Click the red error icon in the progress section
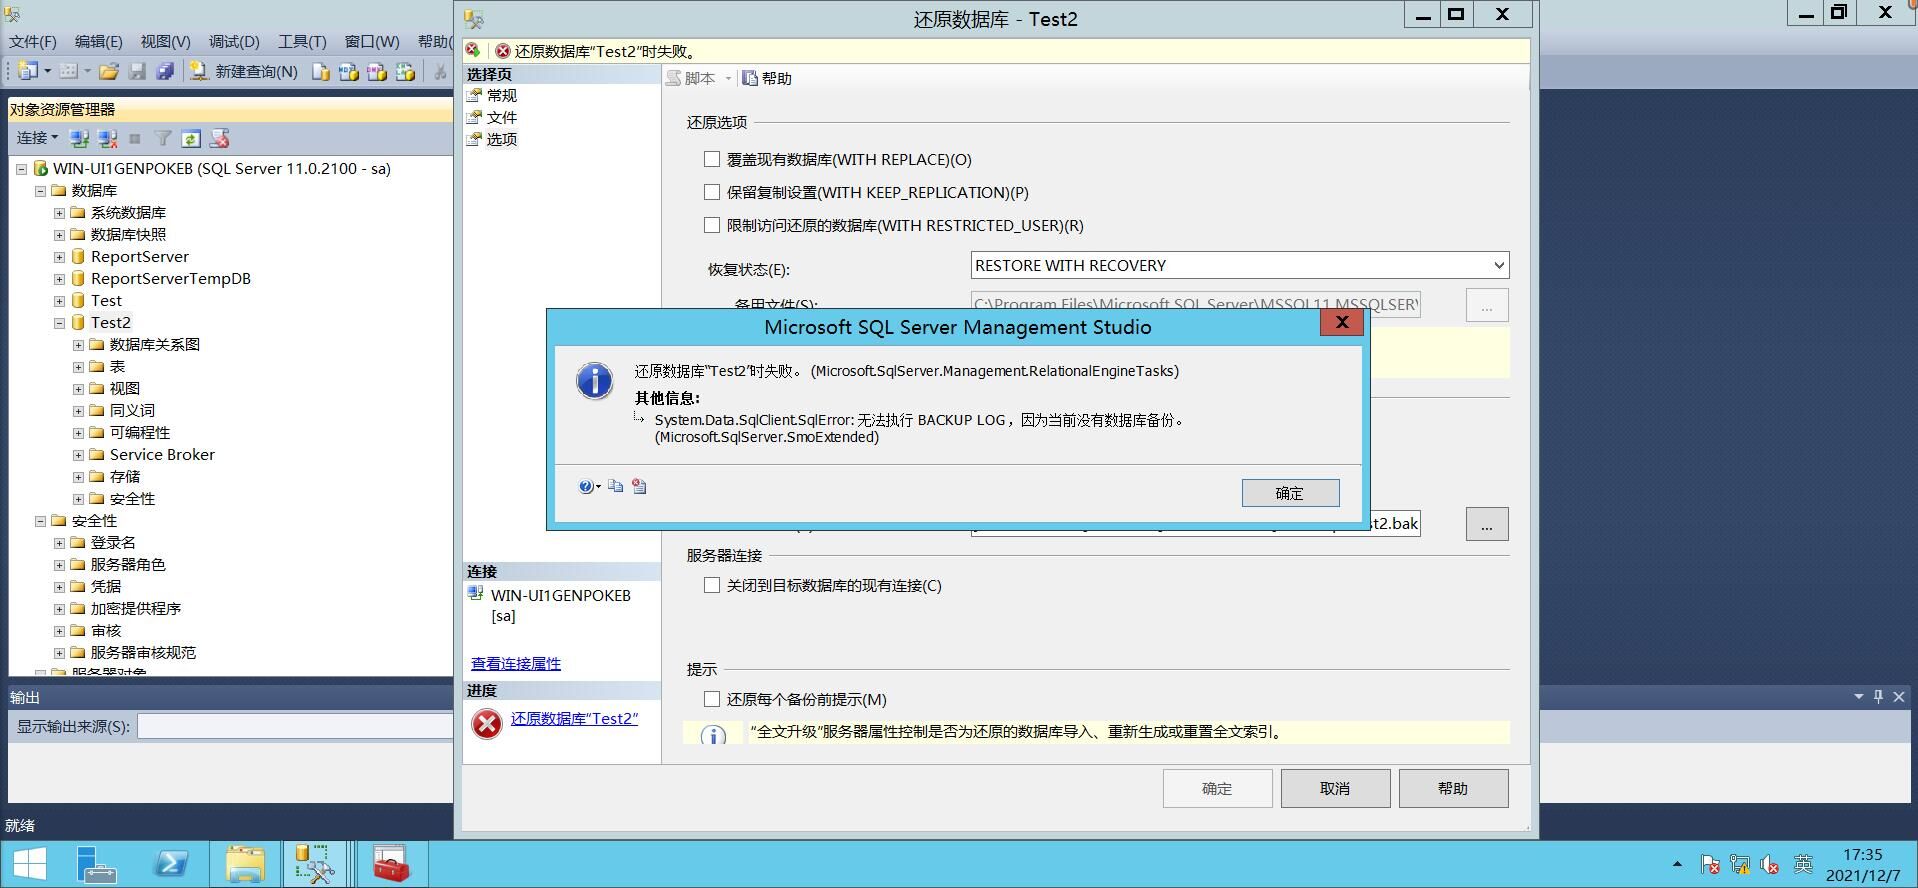Image resolution: width=1918 pixels, height=888 pixels. 487,723
